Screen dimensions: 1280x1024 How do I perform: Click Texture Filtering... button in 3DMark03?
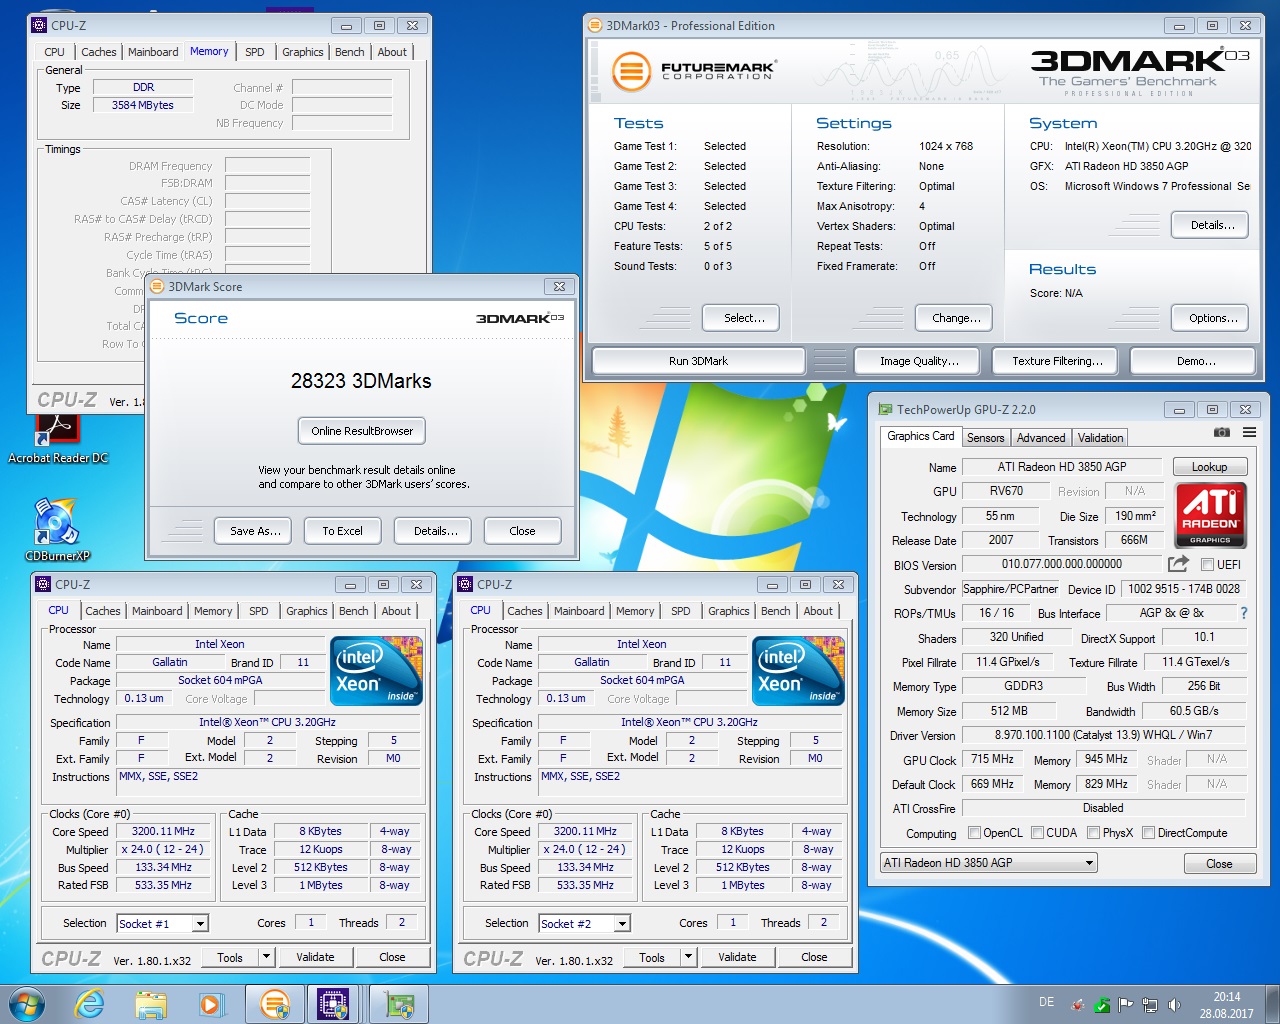tap(1057, 361)
